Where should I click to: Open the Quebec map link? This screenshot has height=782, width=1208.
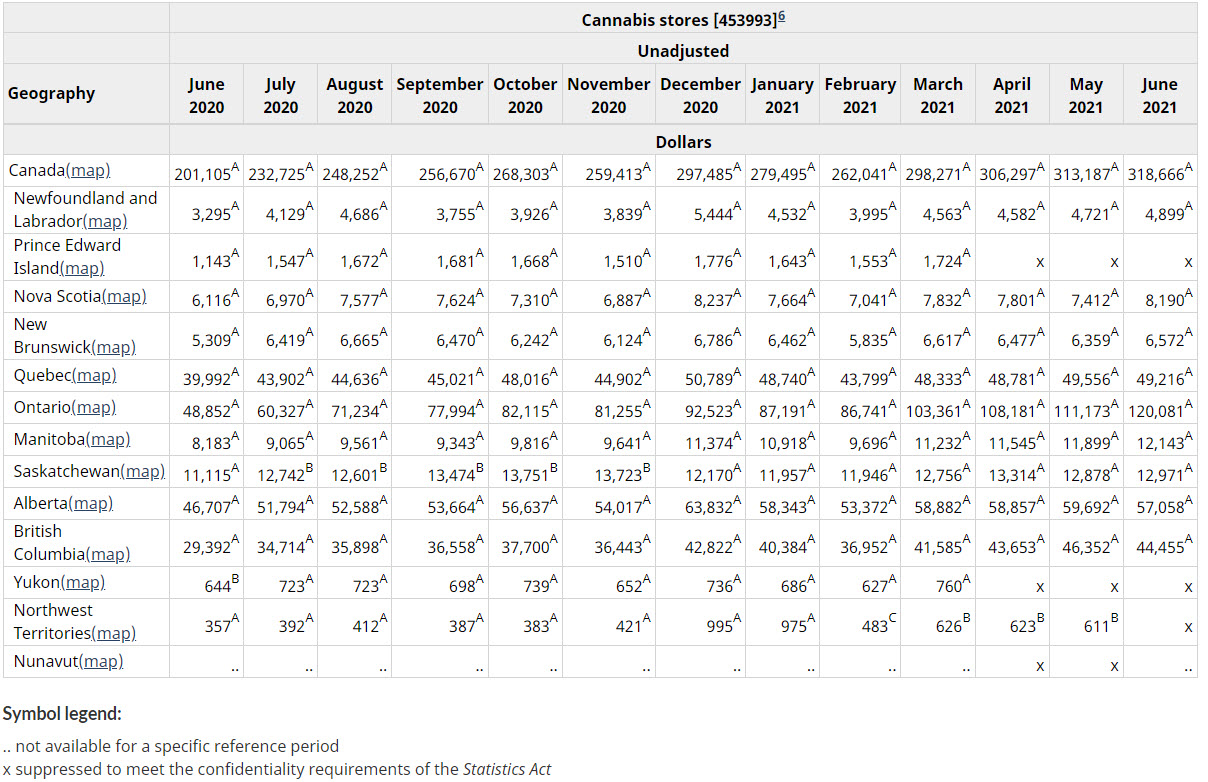95,376
